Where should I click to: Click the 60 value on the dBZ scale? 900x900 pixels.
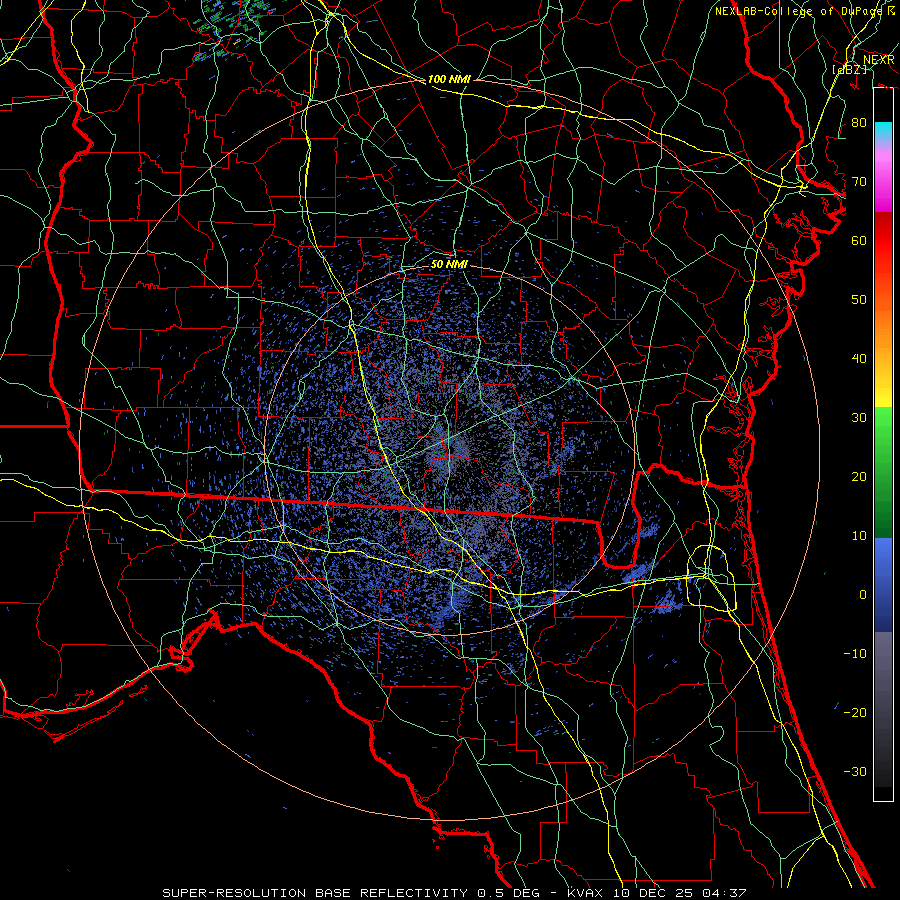(x=859, y=240)
